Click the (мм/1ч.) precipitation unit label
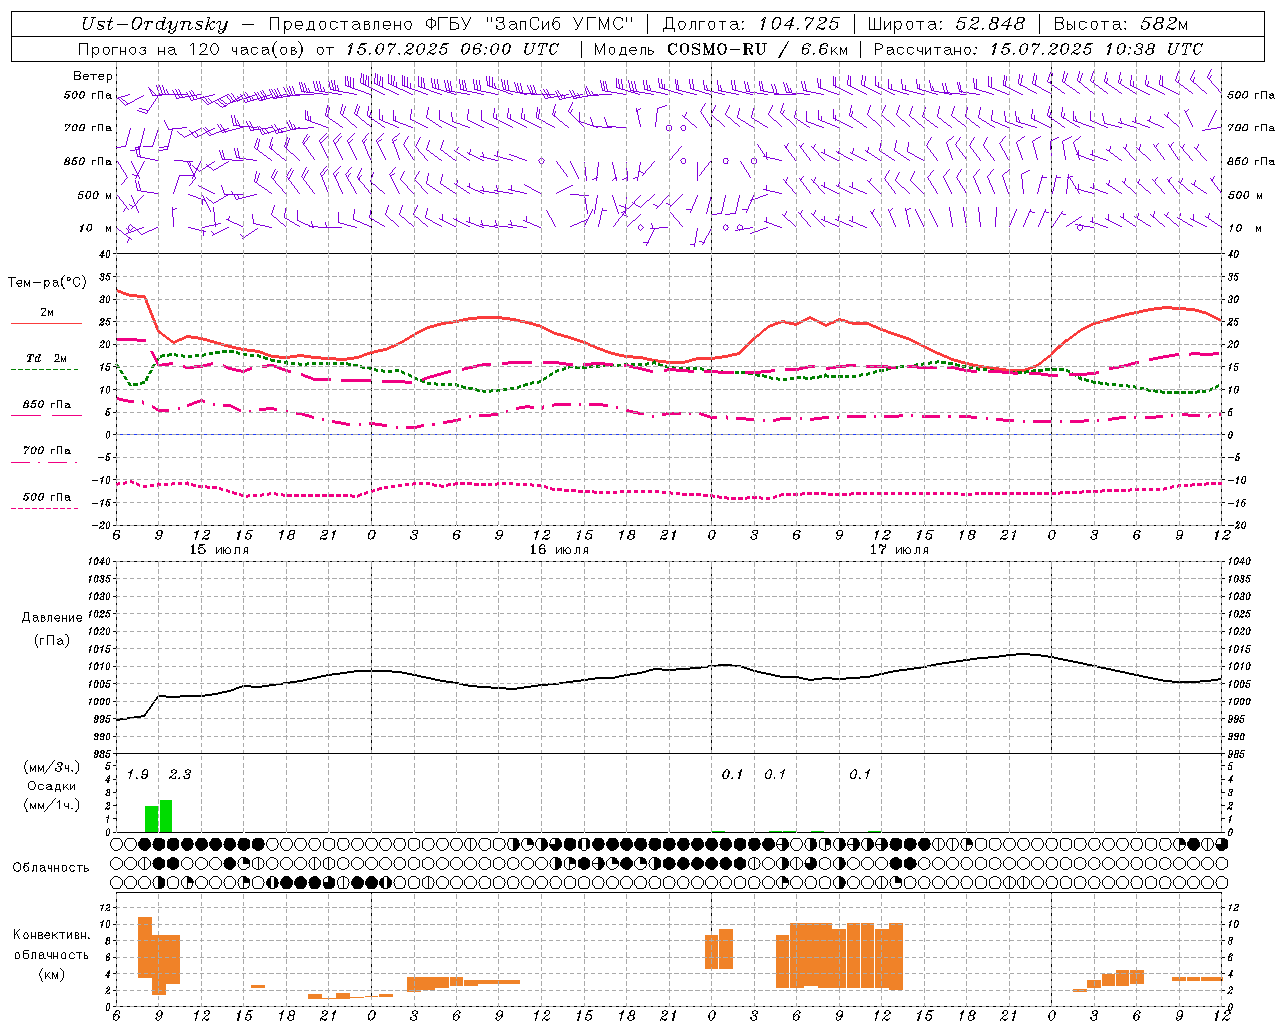This screenshot has width=1280, height=1024. [52, 805]
